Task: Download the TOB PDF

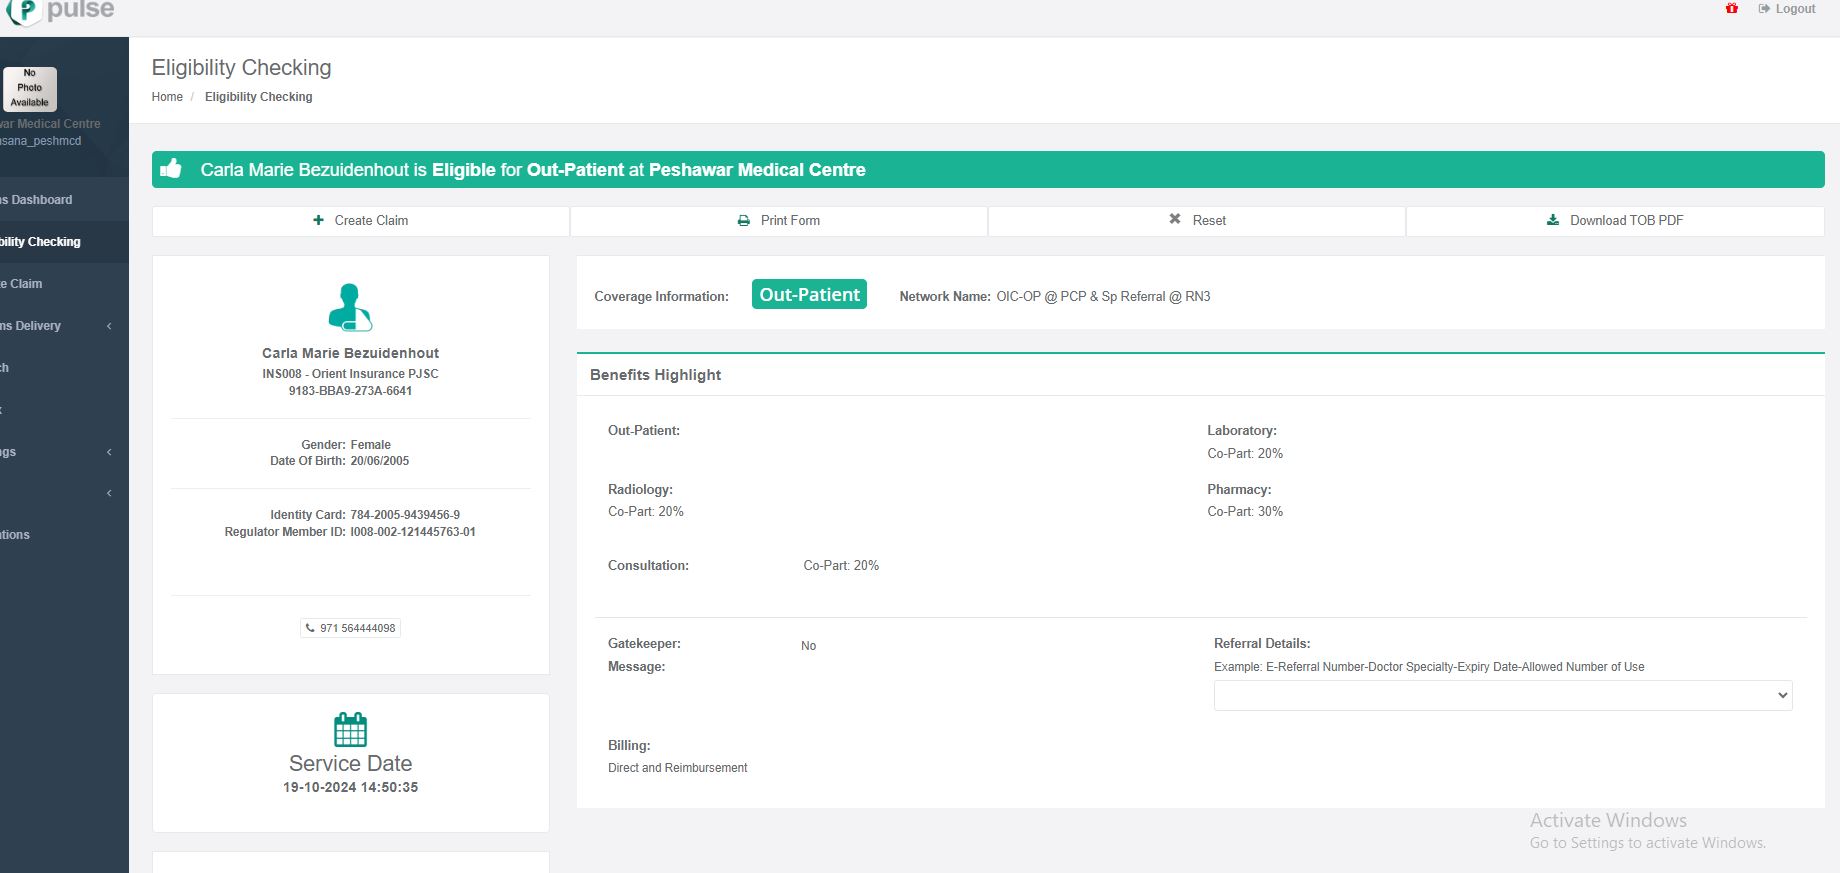Action: tap(1615, 221)
